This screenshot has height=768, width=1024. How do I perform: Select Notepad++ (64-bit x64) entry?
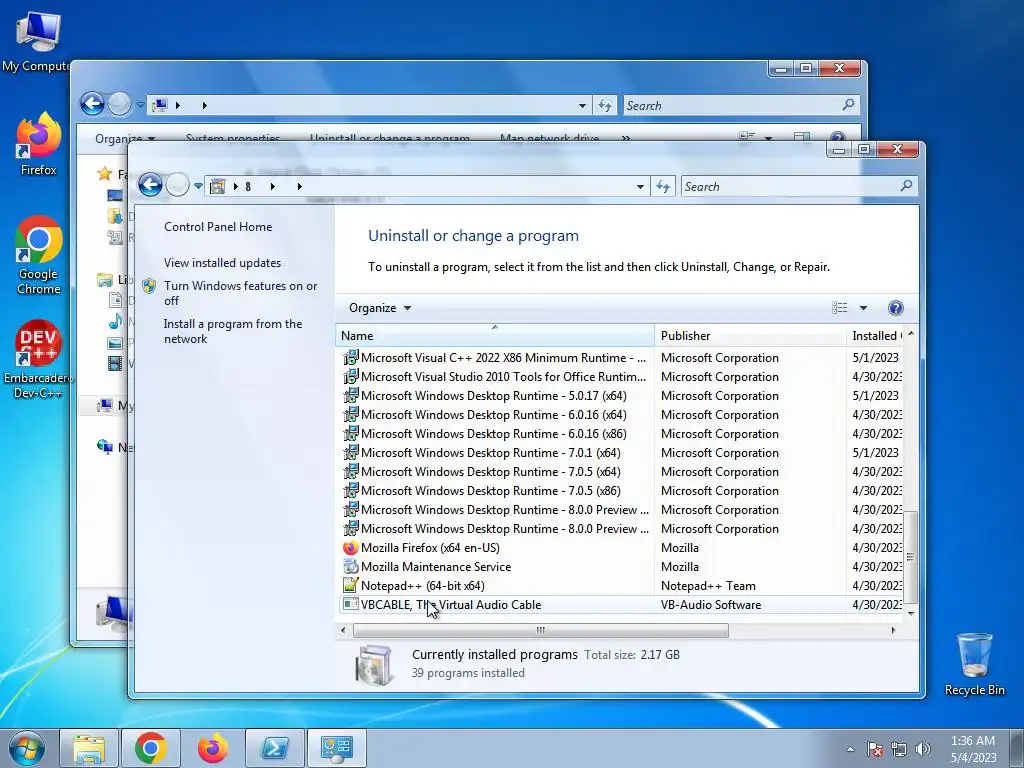coord(621,586)
